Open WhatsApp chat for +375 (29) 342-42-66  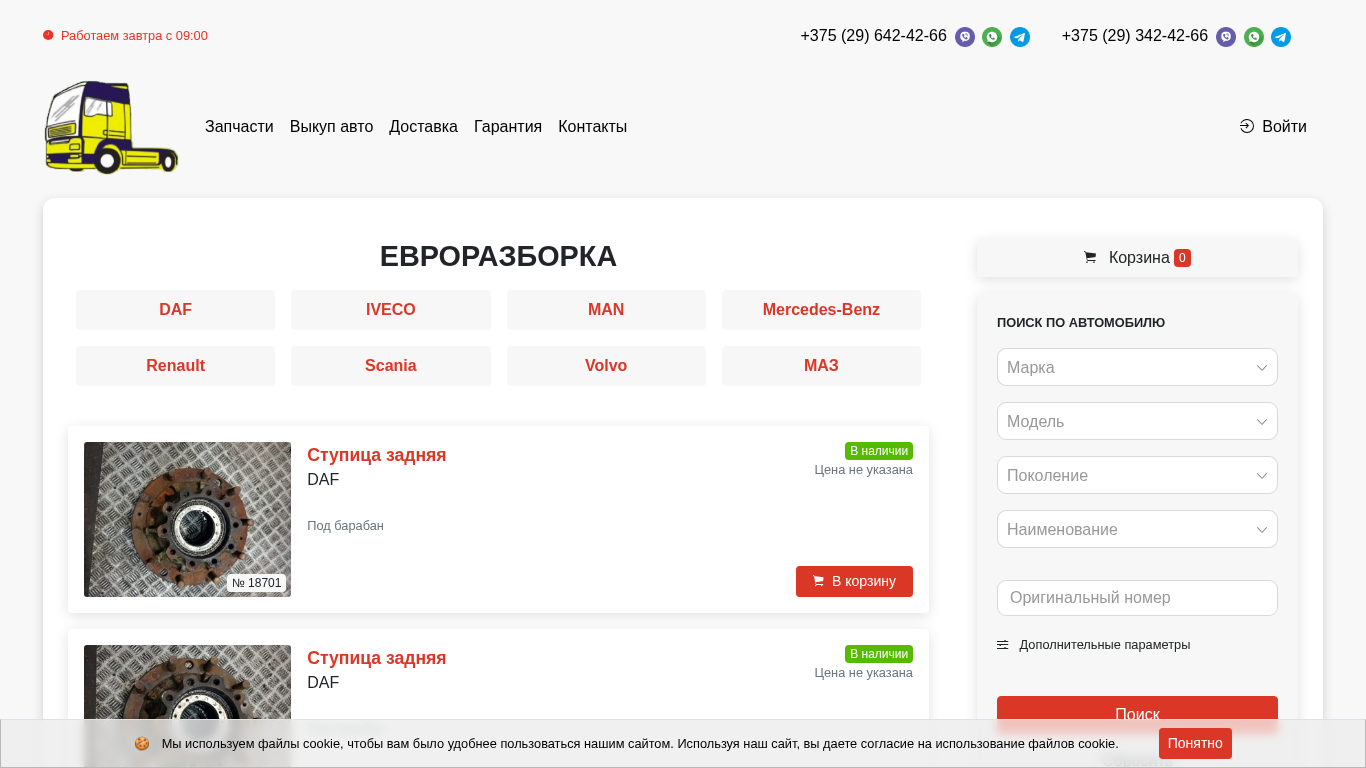coord(1254,37)
